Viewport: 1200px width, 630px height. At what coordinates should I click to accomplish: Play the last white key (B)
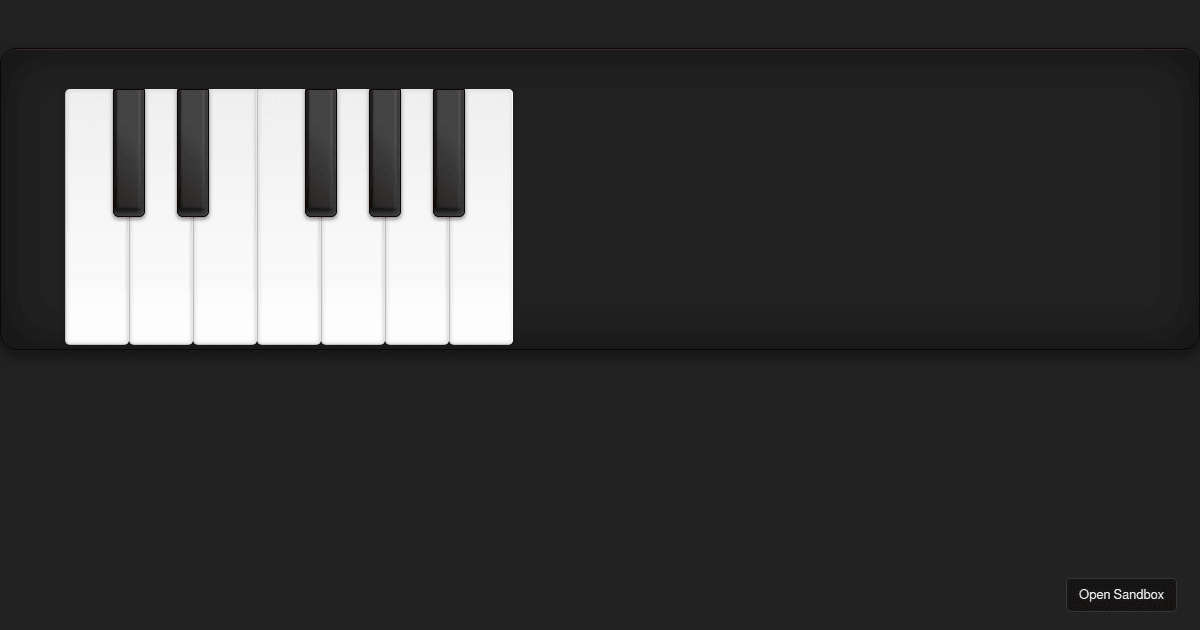pos(481,280)
